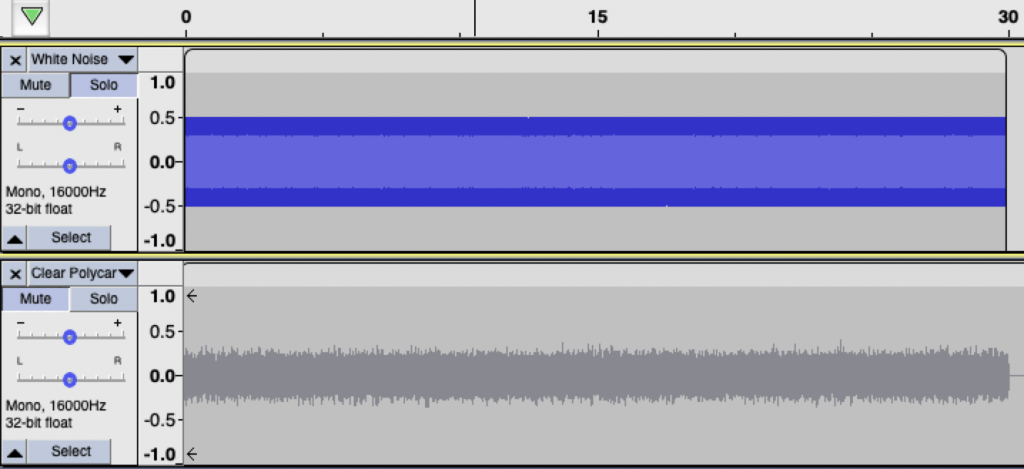Mute the White Noise track

[x=35, y=85]
